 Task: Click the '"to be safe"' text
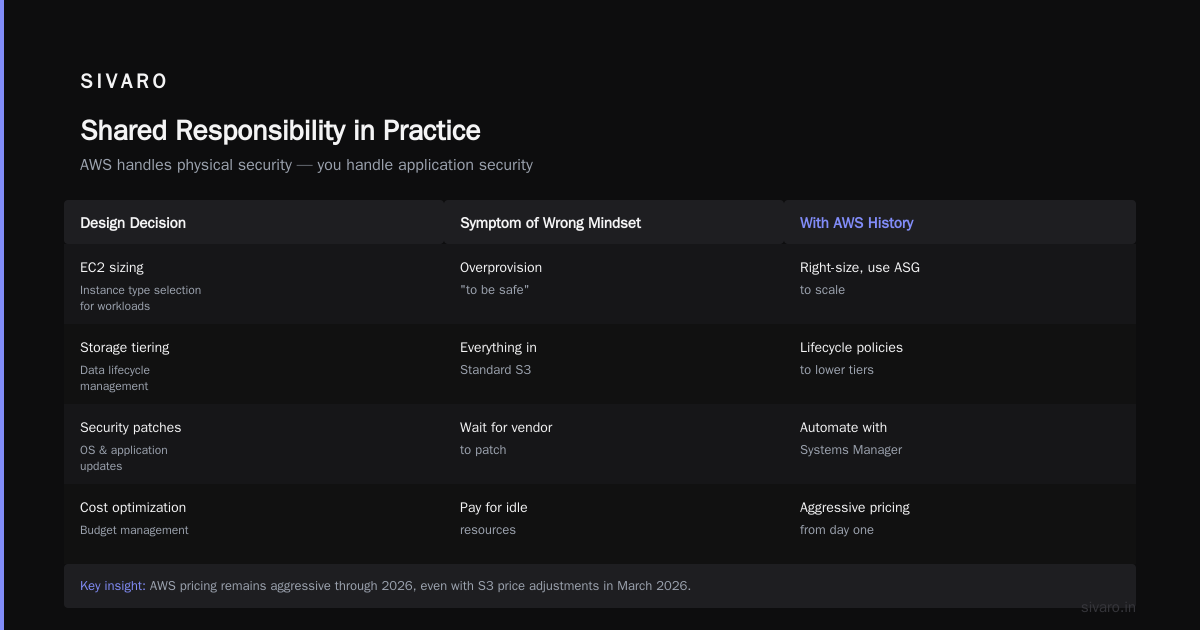point(494,290)
